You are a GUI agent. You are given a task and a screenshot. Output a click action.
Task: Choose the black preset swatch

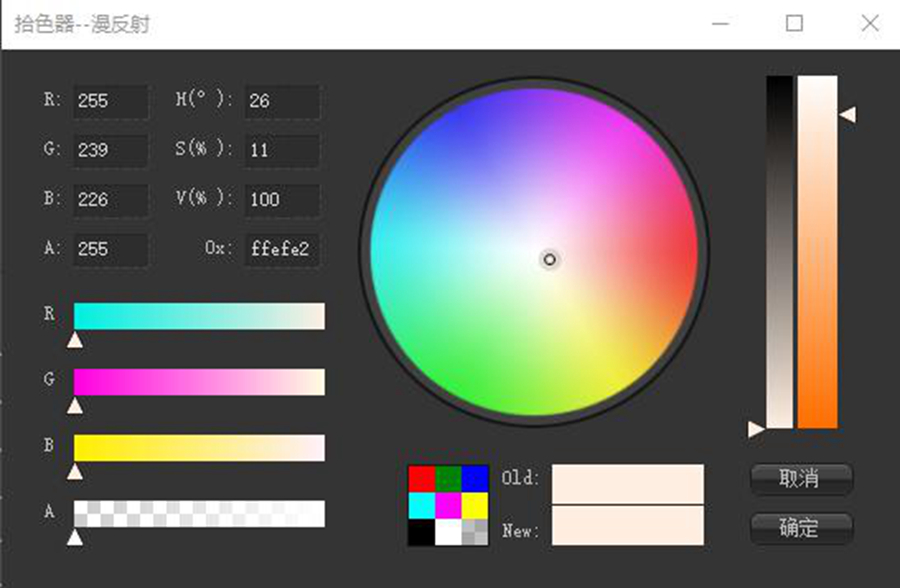422,532
